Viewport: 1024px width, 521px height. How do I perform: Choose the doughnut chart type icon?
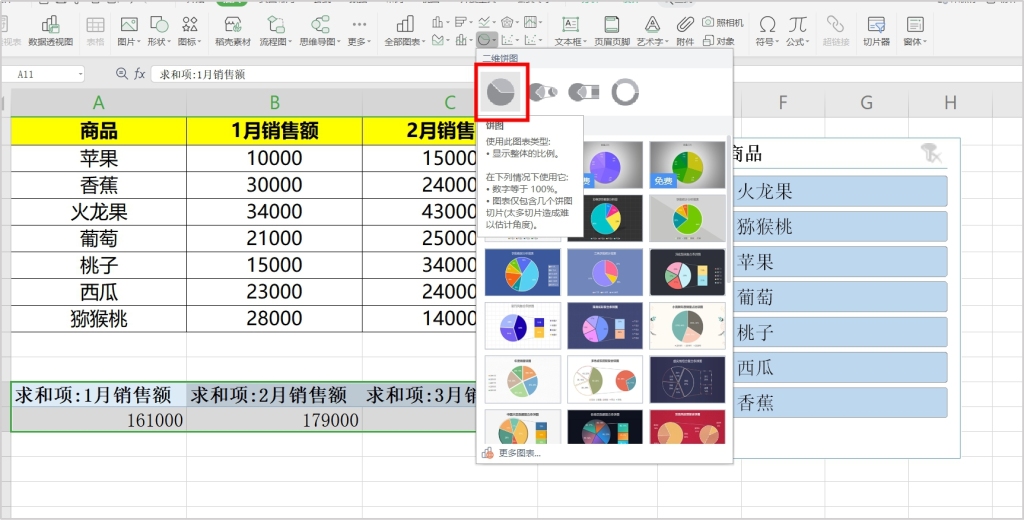(625, 93)
